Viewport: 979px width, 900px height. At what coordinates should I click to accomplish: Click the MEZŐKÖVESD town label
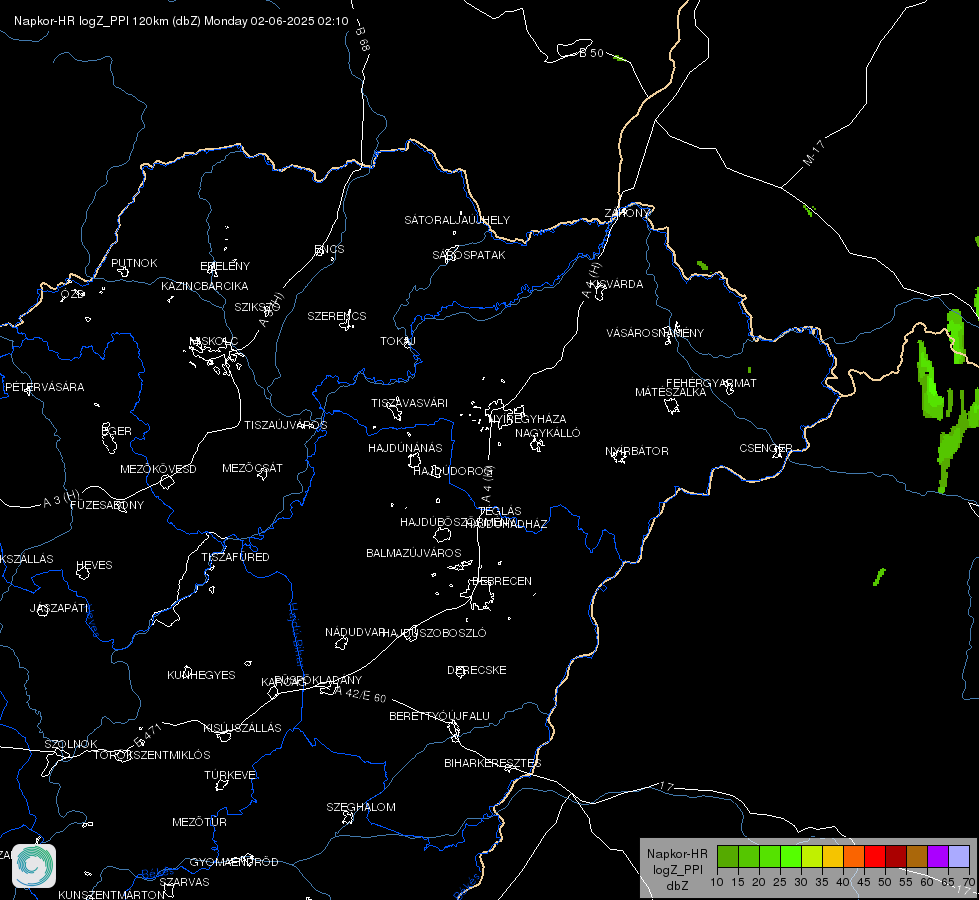coord(158,469)
